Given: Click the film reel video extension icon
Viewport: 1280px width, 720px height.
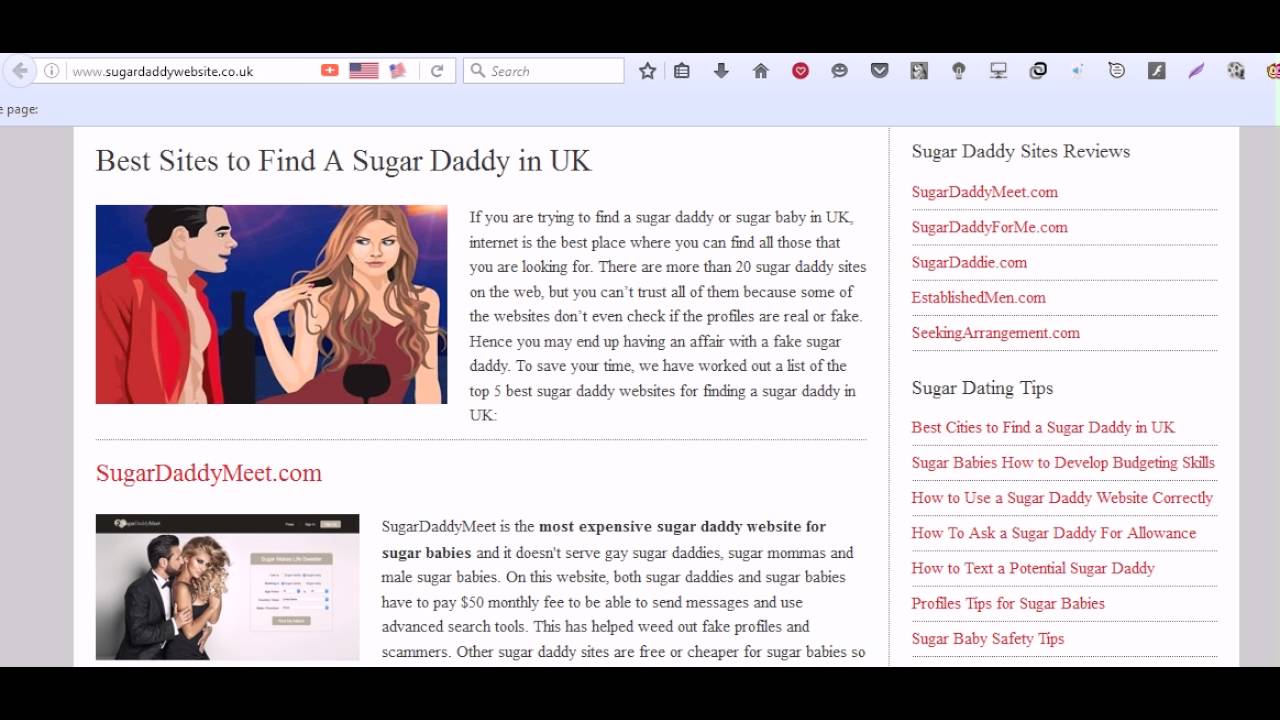Looking at the screenshot, I should [x=1236, y=71].
